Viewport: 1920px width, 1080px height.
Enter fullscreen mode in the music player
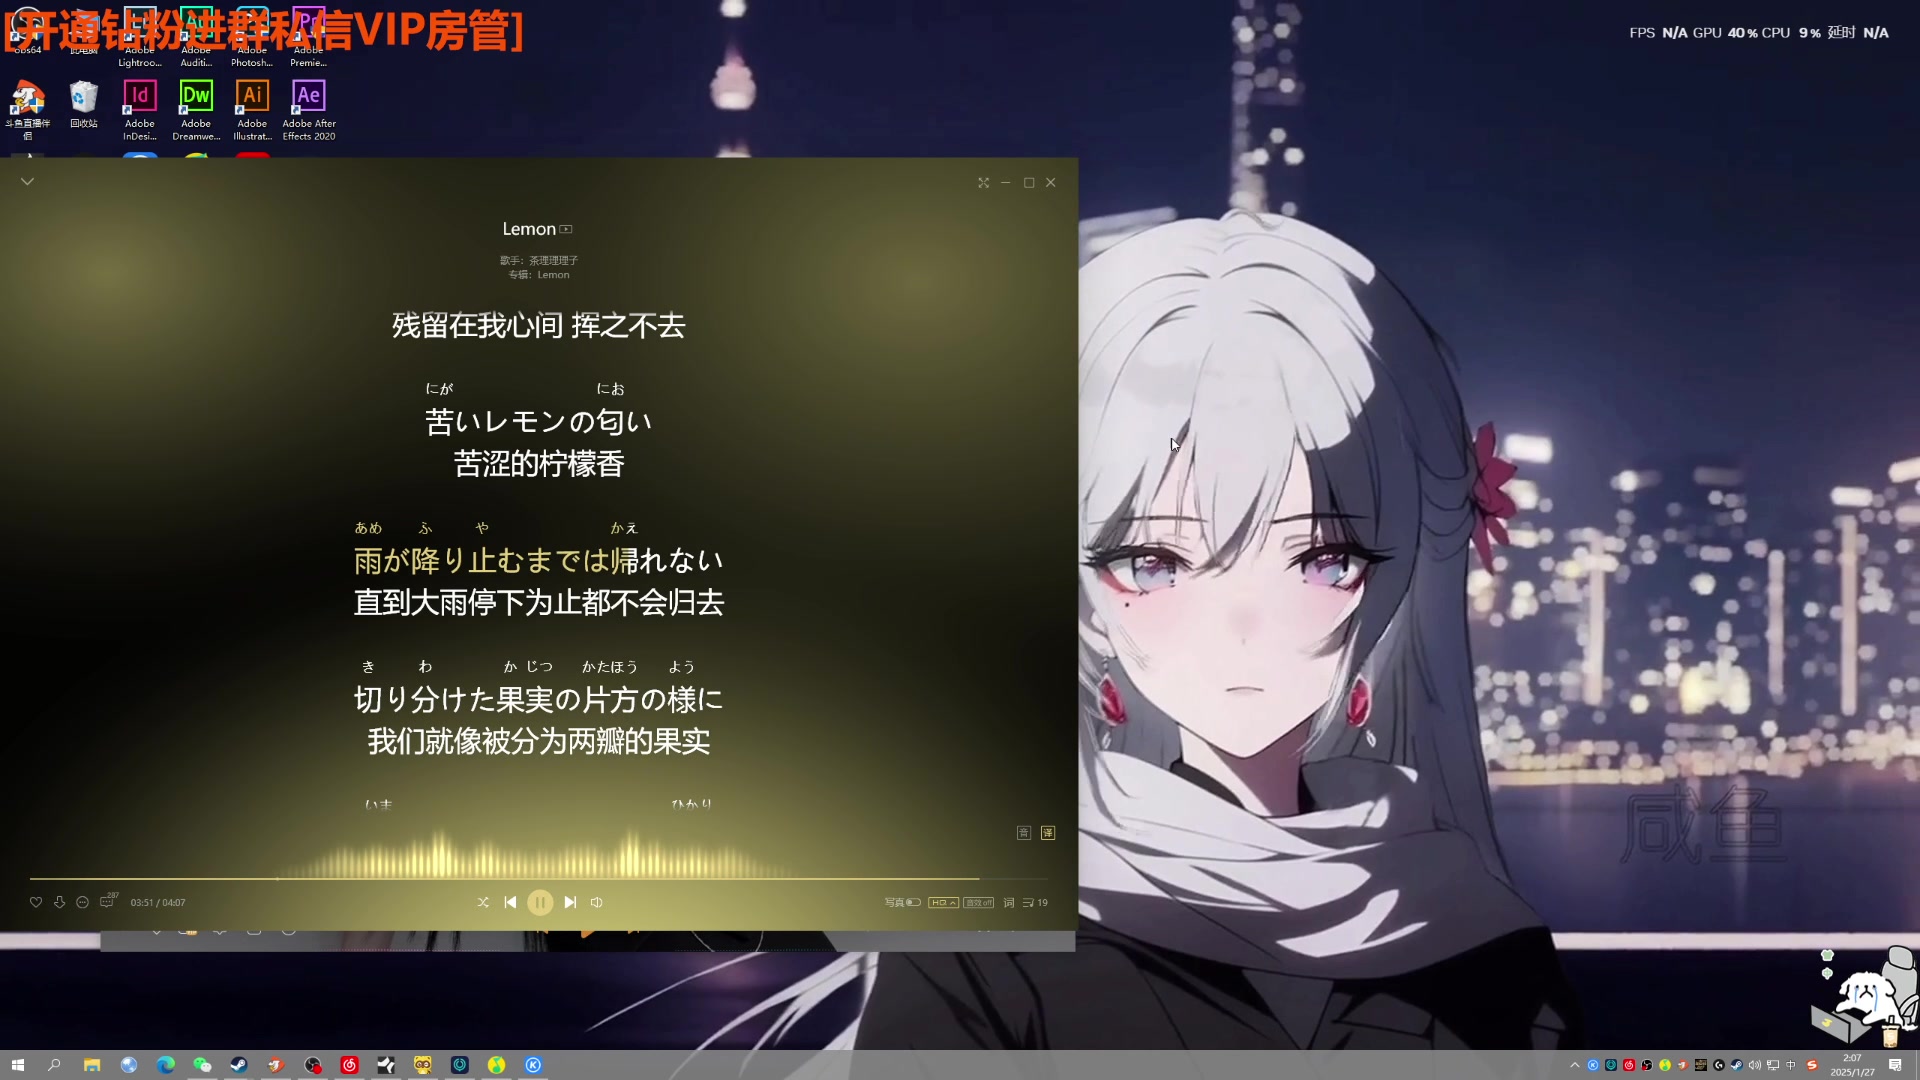coord(984,182)
